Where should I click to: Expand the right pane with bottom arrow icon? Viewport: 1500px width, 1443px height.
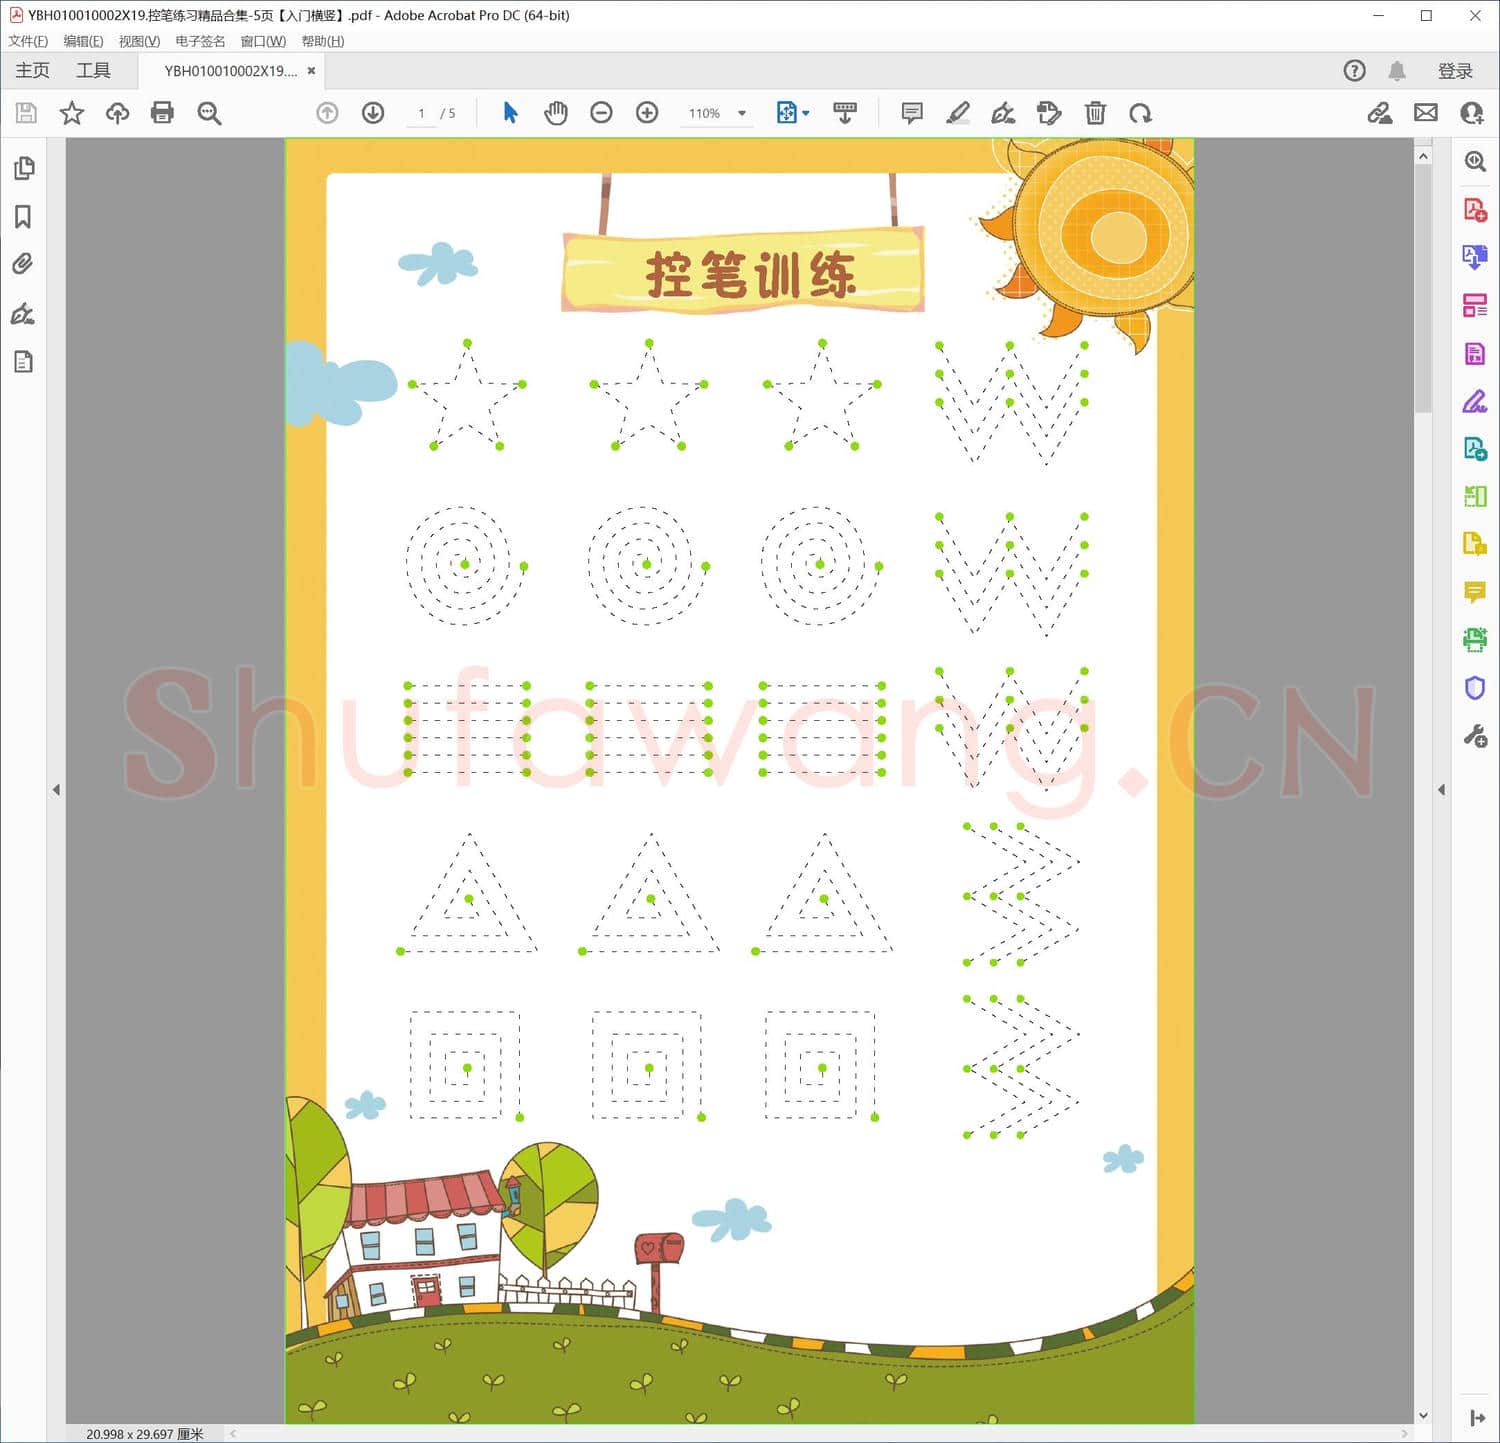(x=1477, y=1418)
